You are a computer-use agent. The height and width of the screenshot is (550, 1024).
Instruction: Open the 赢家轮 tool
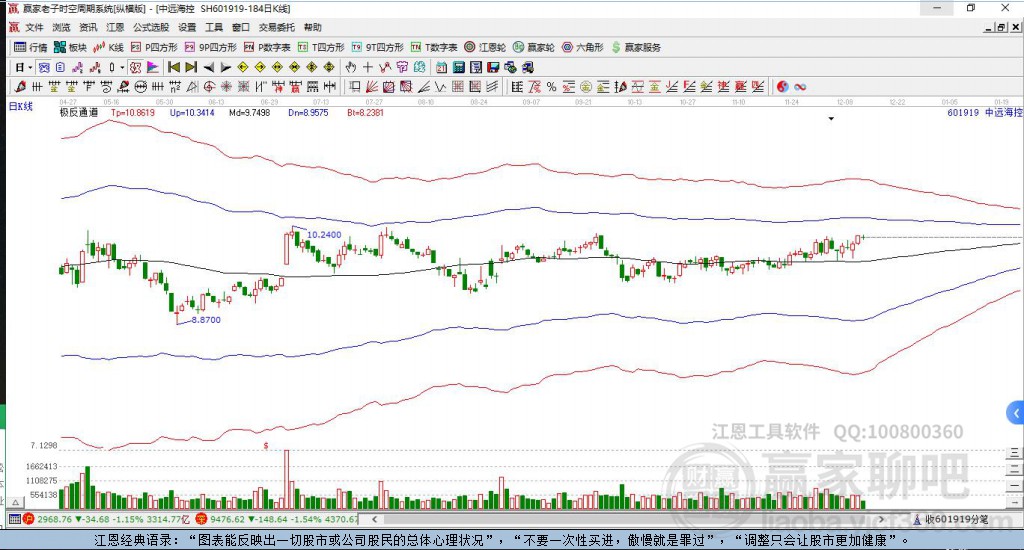pyautogui.click(x=534, y=47)
